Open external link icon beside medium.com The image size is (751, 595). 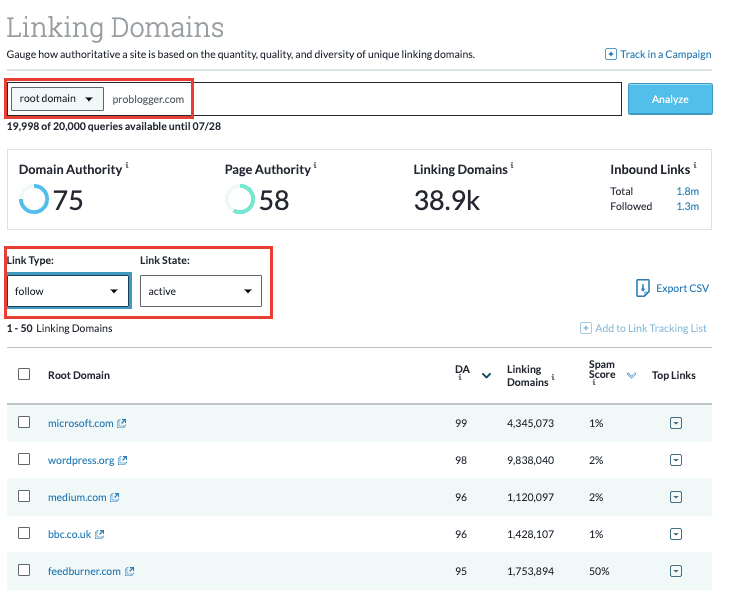[x=115, y=497]
